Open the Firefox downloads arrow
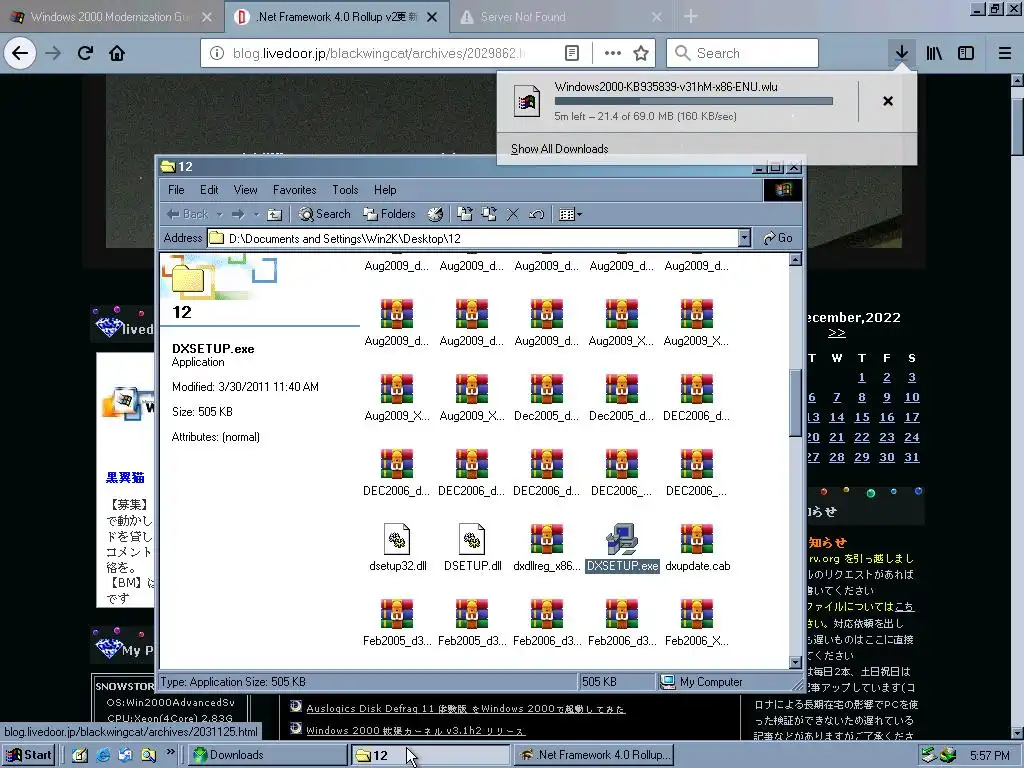1024x768 pixels. coord(902,53)
